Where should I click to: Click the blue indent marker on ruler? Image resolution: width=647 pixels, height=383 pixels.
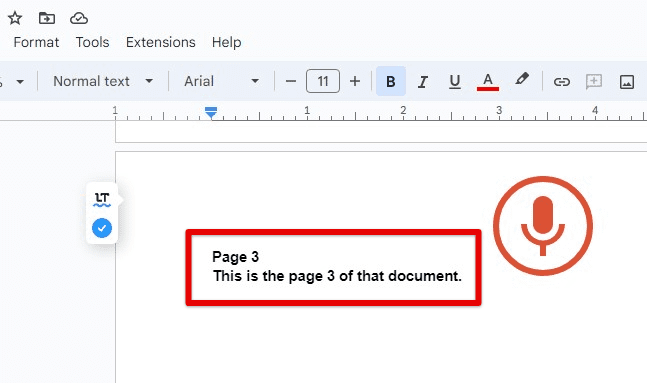pyautogui.click(x=211, y=112)
